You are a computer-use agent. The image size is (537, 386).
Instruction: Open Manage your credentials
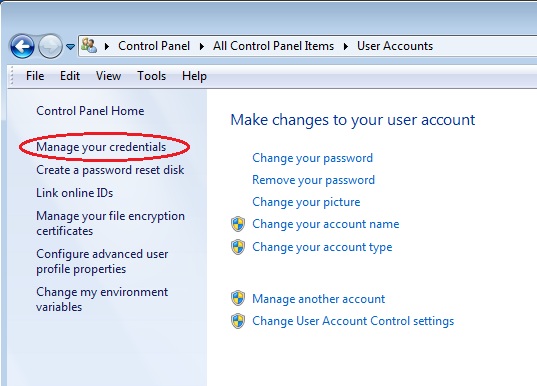point(101,147)
